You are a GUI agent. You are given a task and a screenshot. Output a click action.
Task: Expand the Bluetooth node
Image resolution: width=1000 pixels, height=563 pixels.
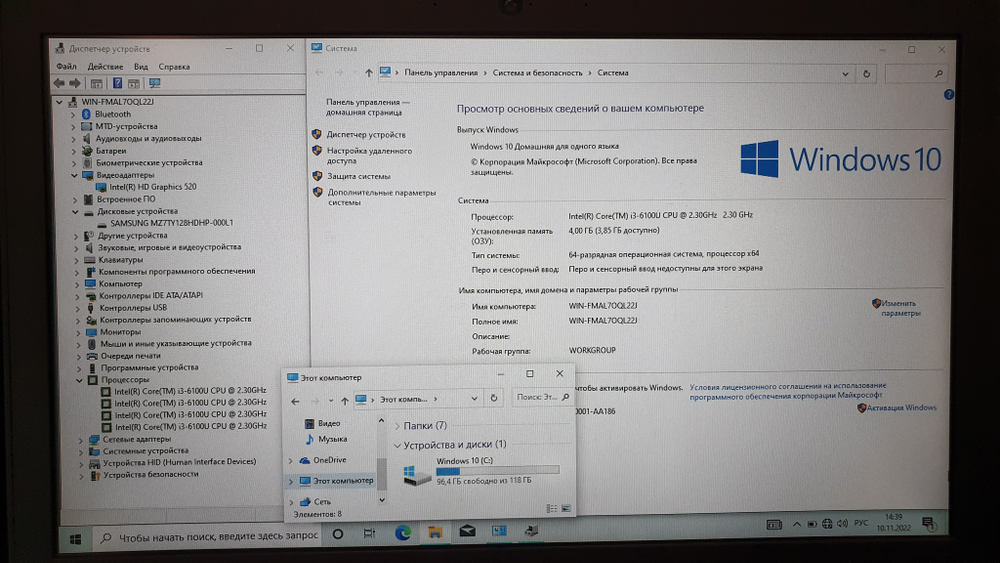pos(73,115)
